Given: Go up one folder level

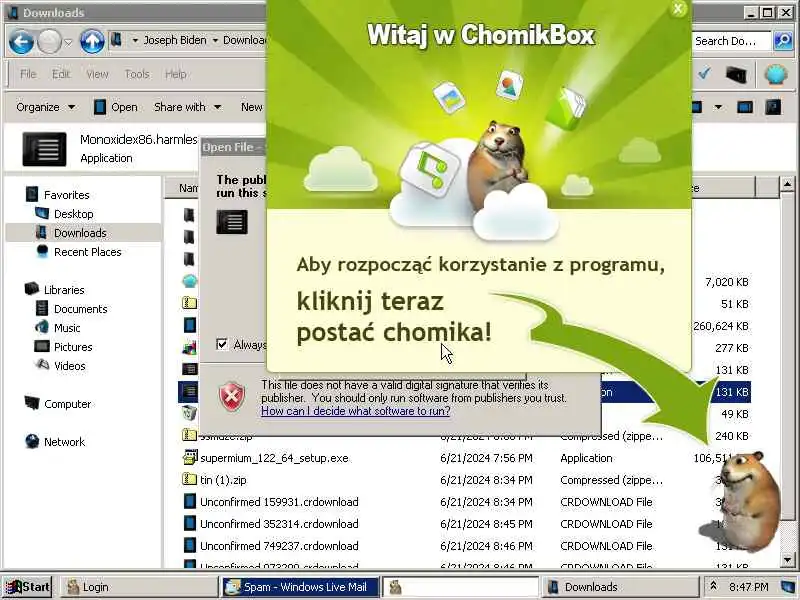Looking at the screenshot, I should (92, 42).
